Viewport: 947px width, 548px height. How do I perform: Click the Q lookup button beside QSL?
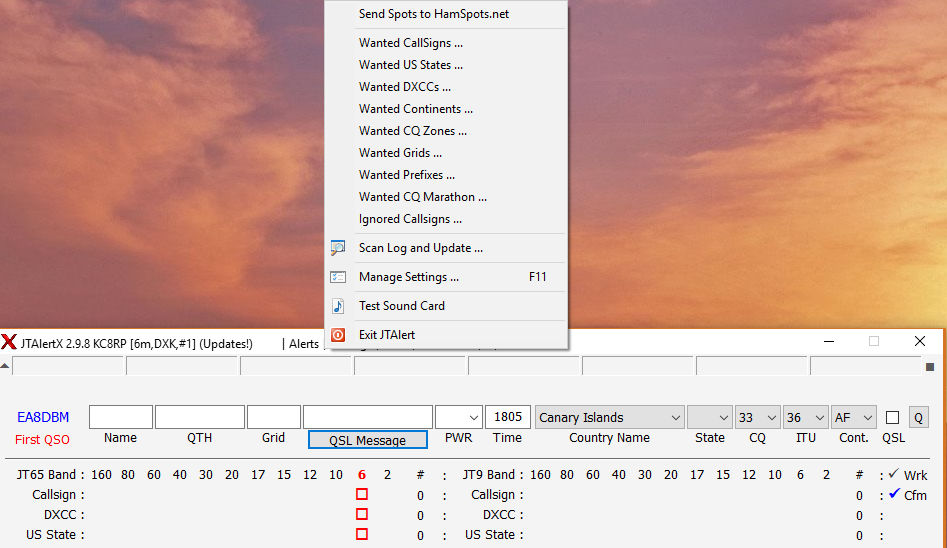918,418
